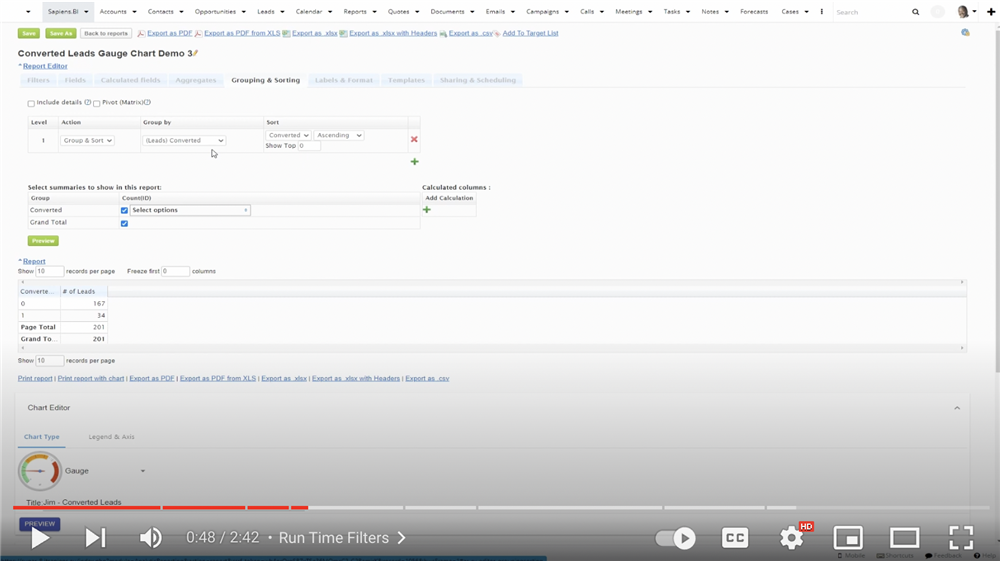This screenshot has width=1000, height=561.
Task: Change the Ascending sort order dropdown
Action: pyautogui.click(x=339, y=135)
